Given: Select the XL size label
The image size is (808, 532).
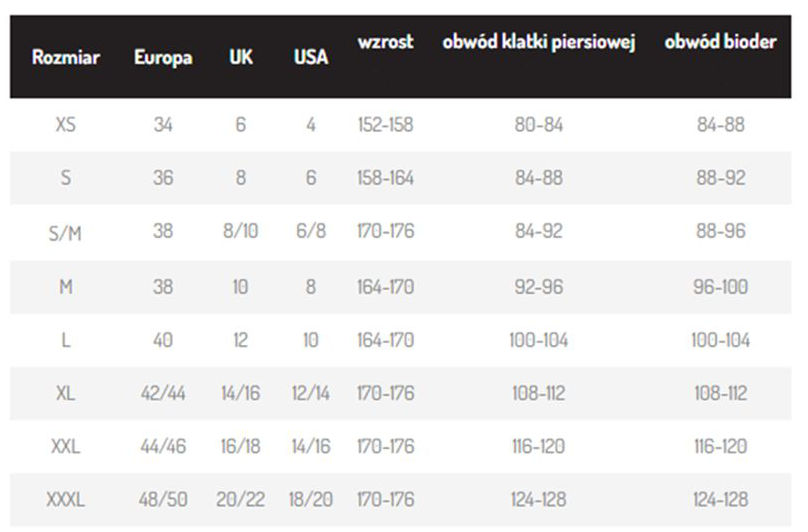Looking at the screenshot, I should pyautogui.click(x=65, y=393).
